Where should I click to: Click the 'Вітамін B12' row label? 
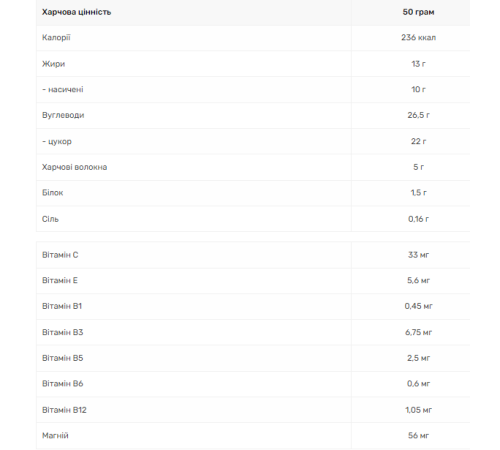[64, 410]
